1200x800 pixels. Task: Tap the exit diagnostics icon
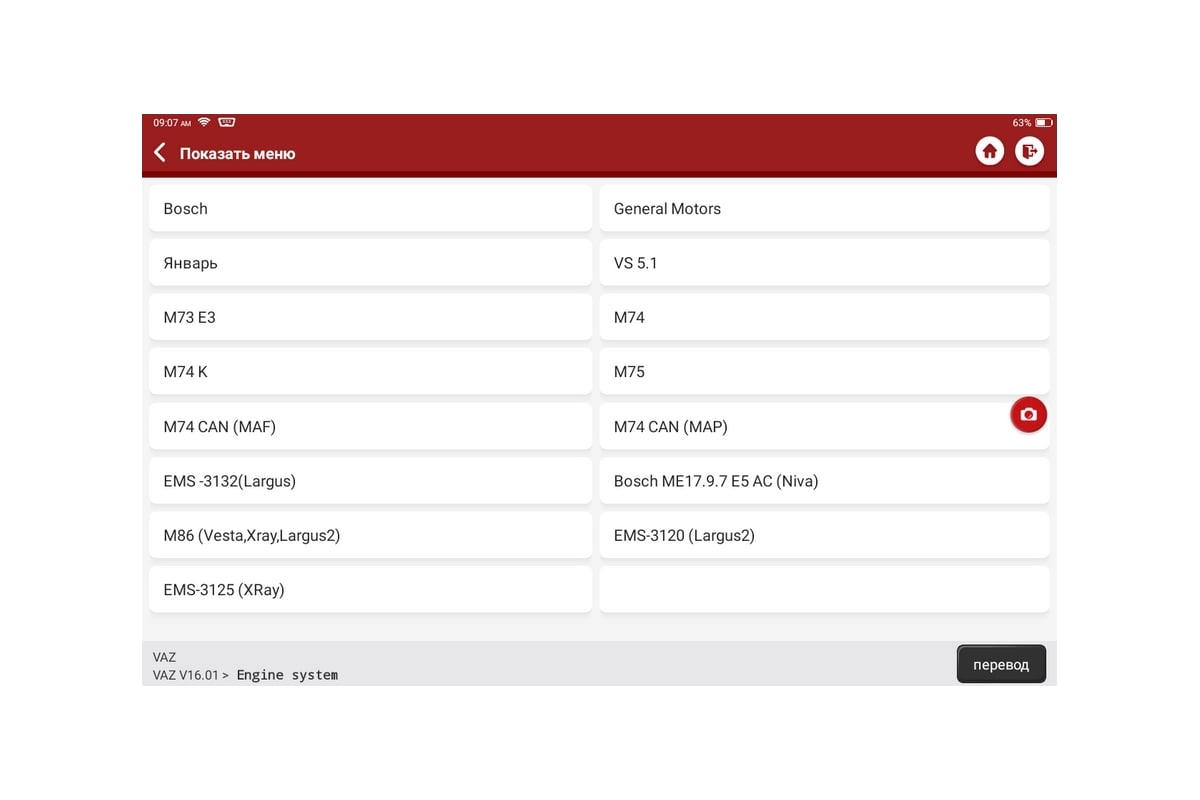point(1030,151)
